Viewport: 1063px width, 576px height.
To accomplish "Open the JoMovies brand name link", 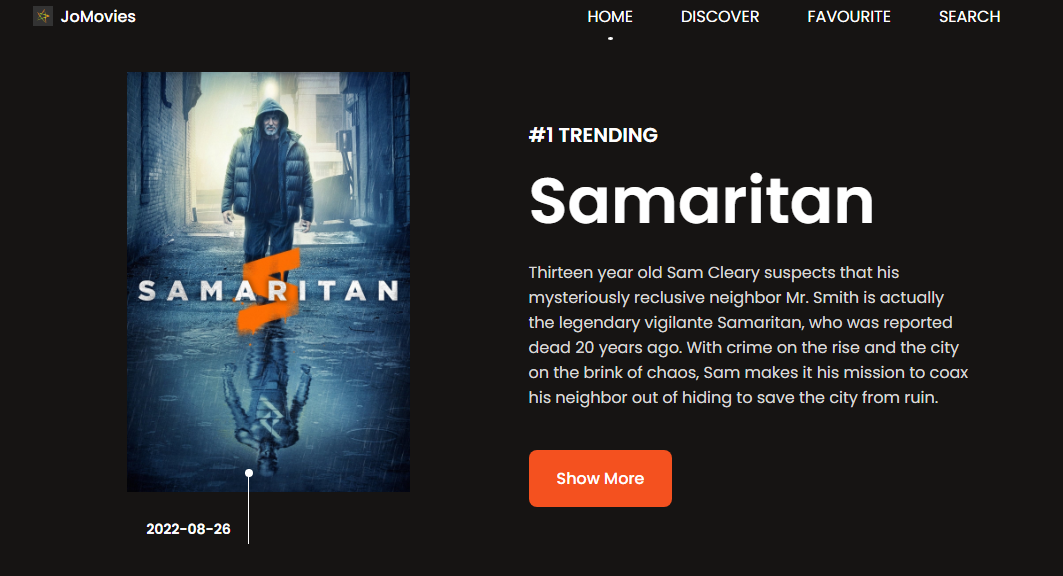I will [x=98, y=16].
